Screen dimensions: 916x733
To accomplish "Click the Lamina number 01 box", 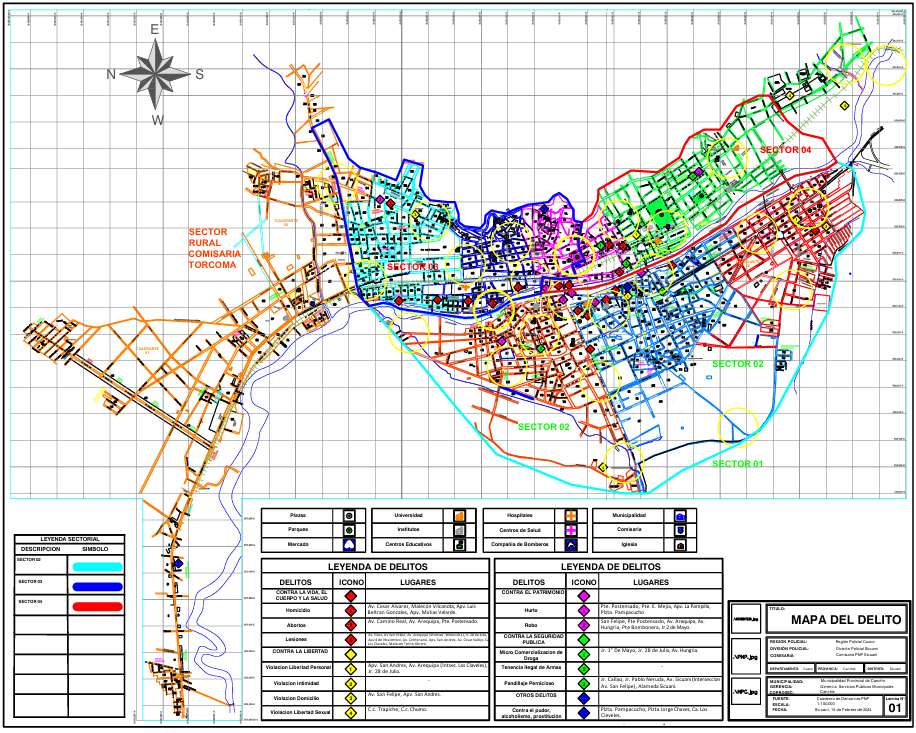I will click(x=893, y=709).
